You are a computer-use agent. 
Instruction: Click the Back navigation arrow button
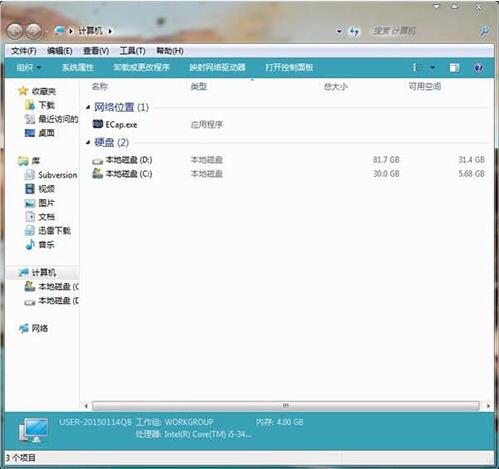[15, 31]
